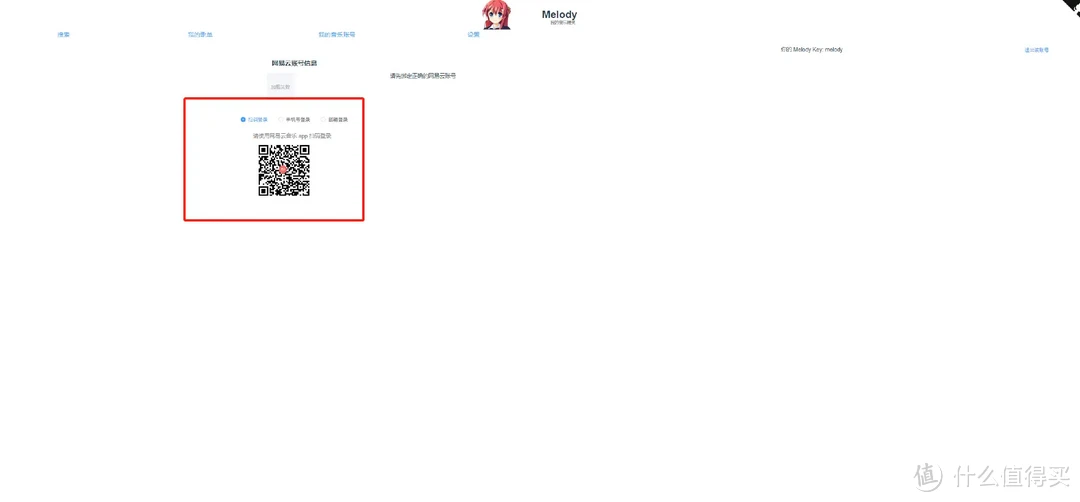Click the 请先绑定正确的网易云账号 notice
Viewport: 1080px width, 502px height.
click(423, 76)
